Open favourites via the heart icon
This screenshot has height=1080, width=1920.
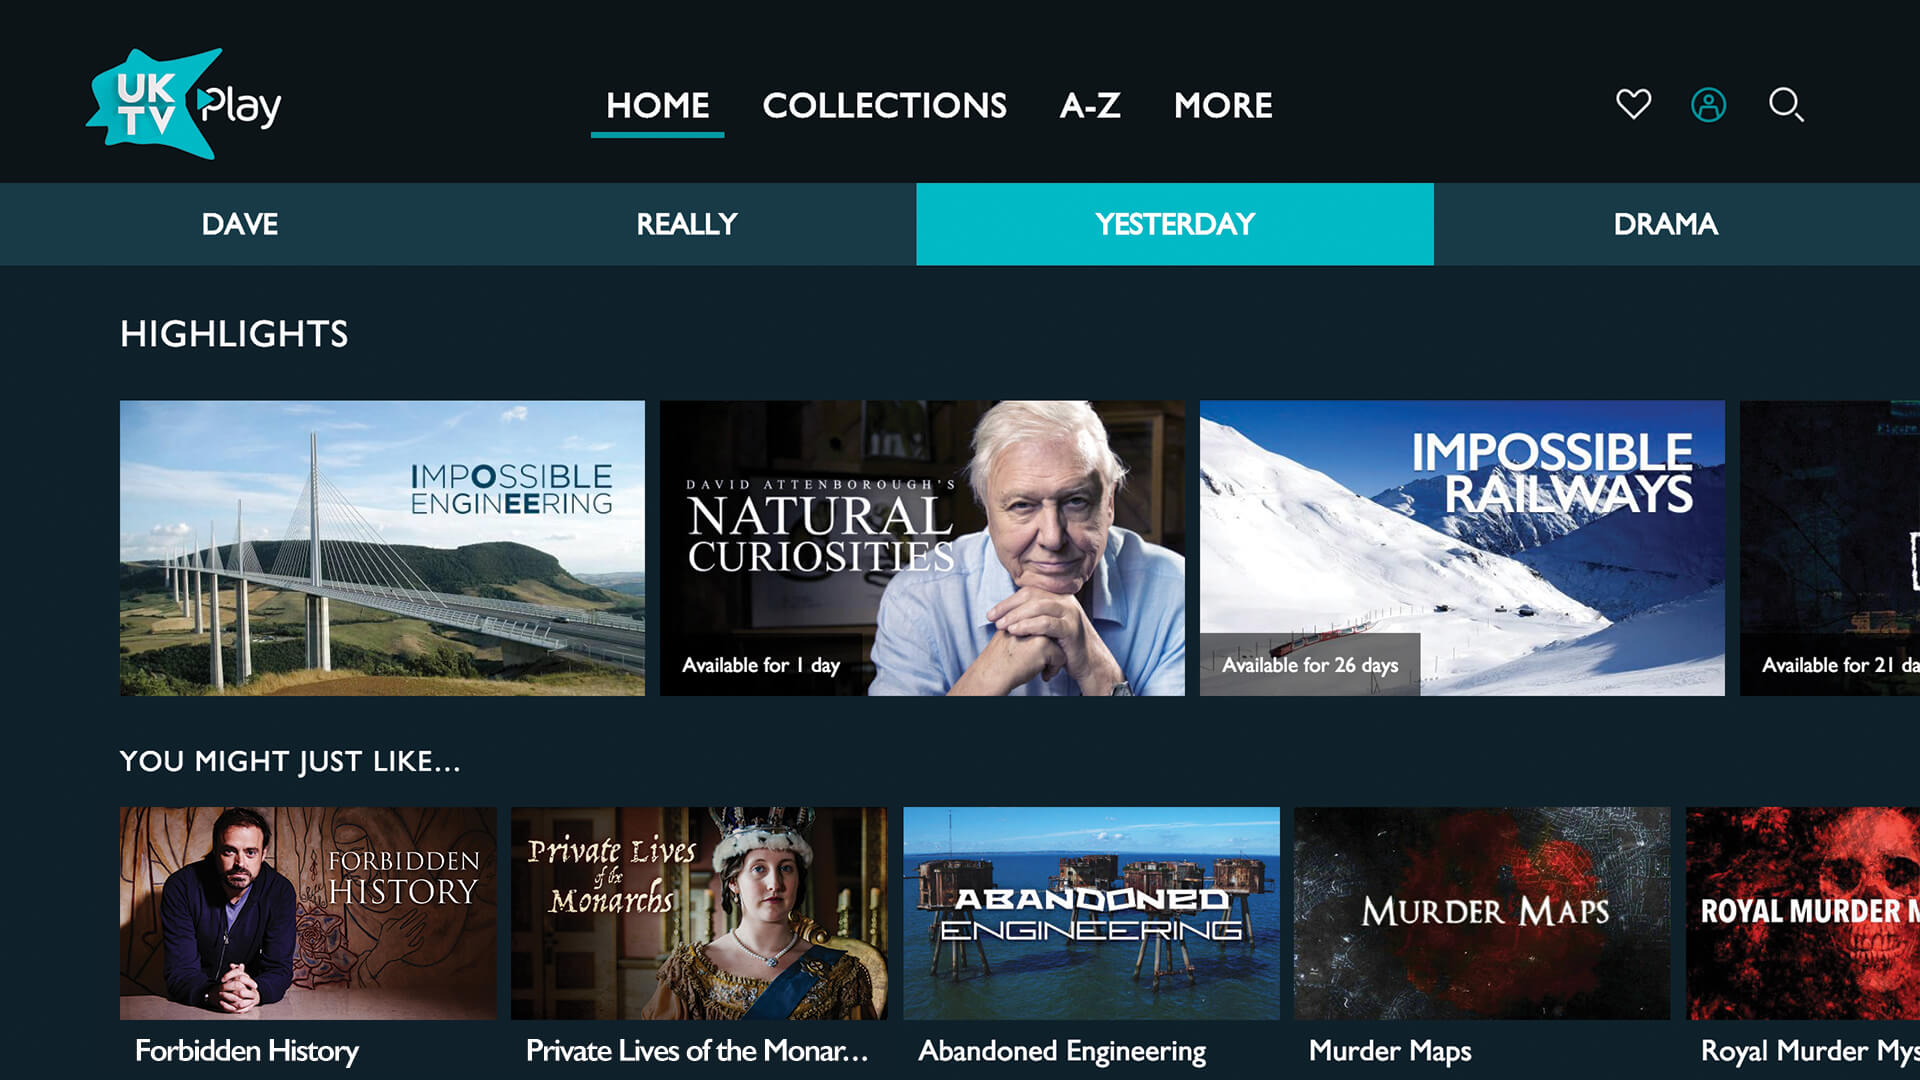pos(1633,104)
